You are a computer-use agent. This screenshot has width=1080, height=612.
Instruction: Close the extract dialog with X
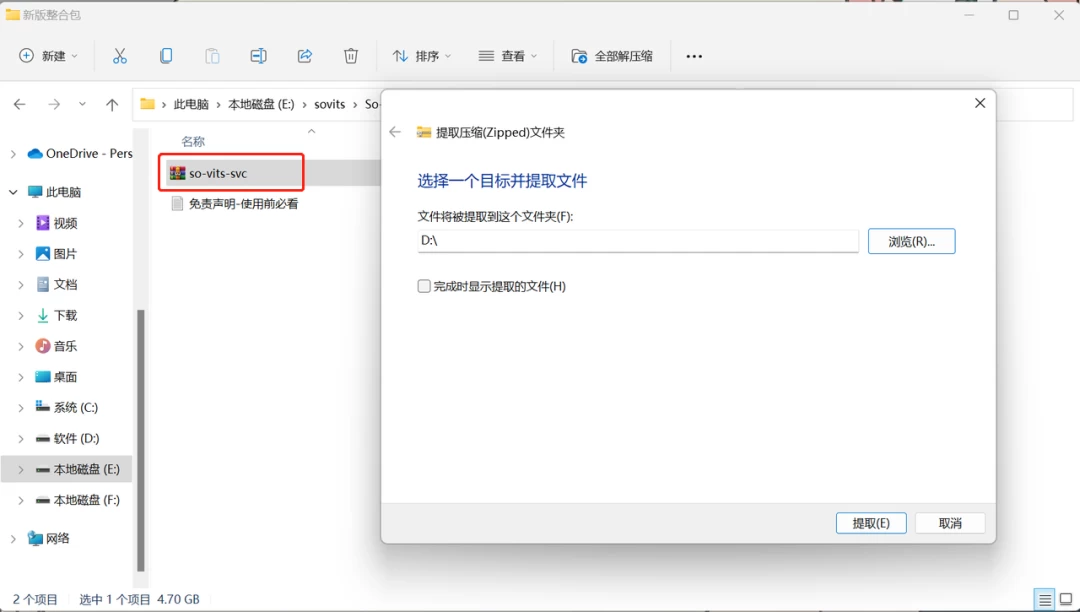tap(979, 103)
